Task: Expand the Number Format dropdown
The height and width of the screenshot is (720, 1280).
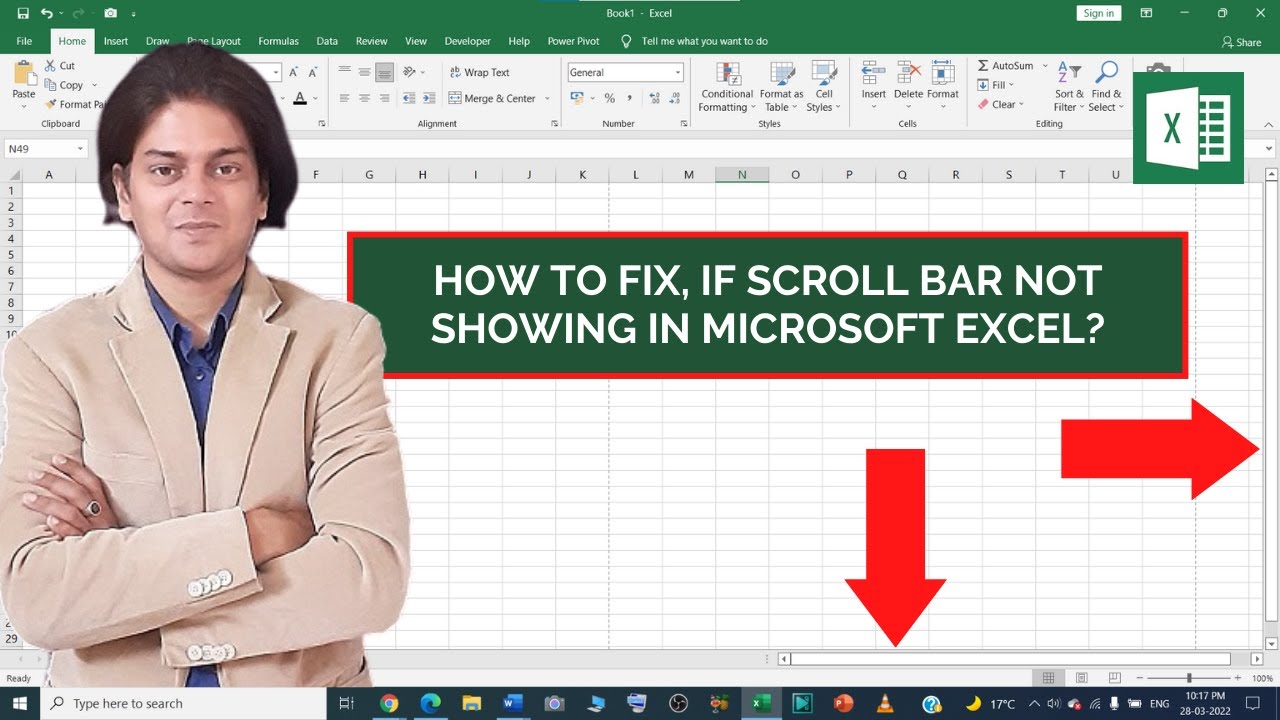Action: (677, 72)
